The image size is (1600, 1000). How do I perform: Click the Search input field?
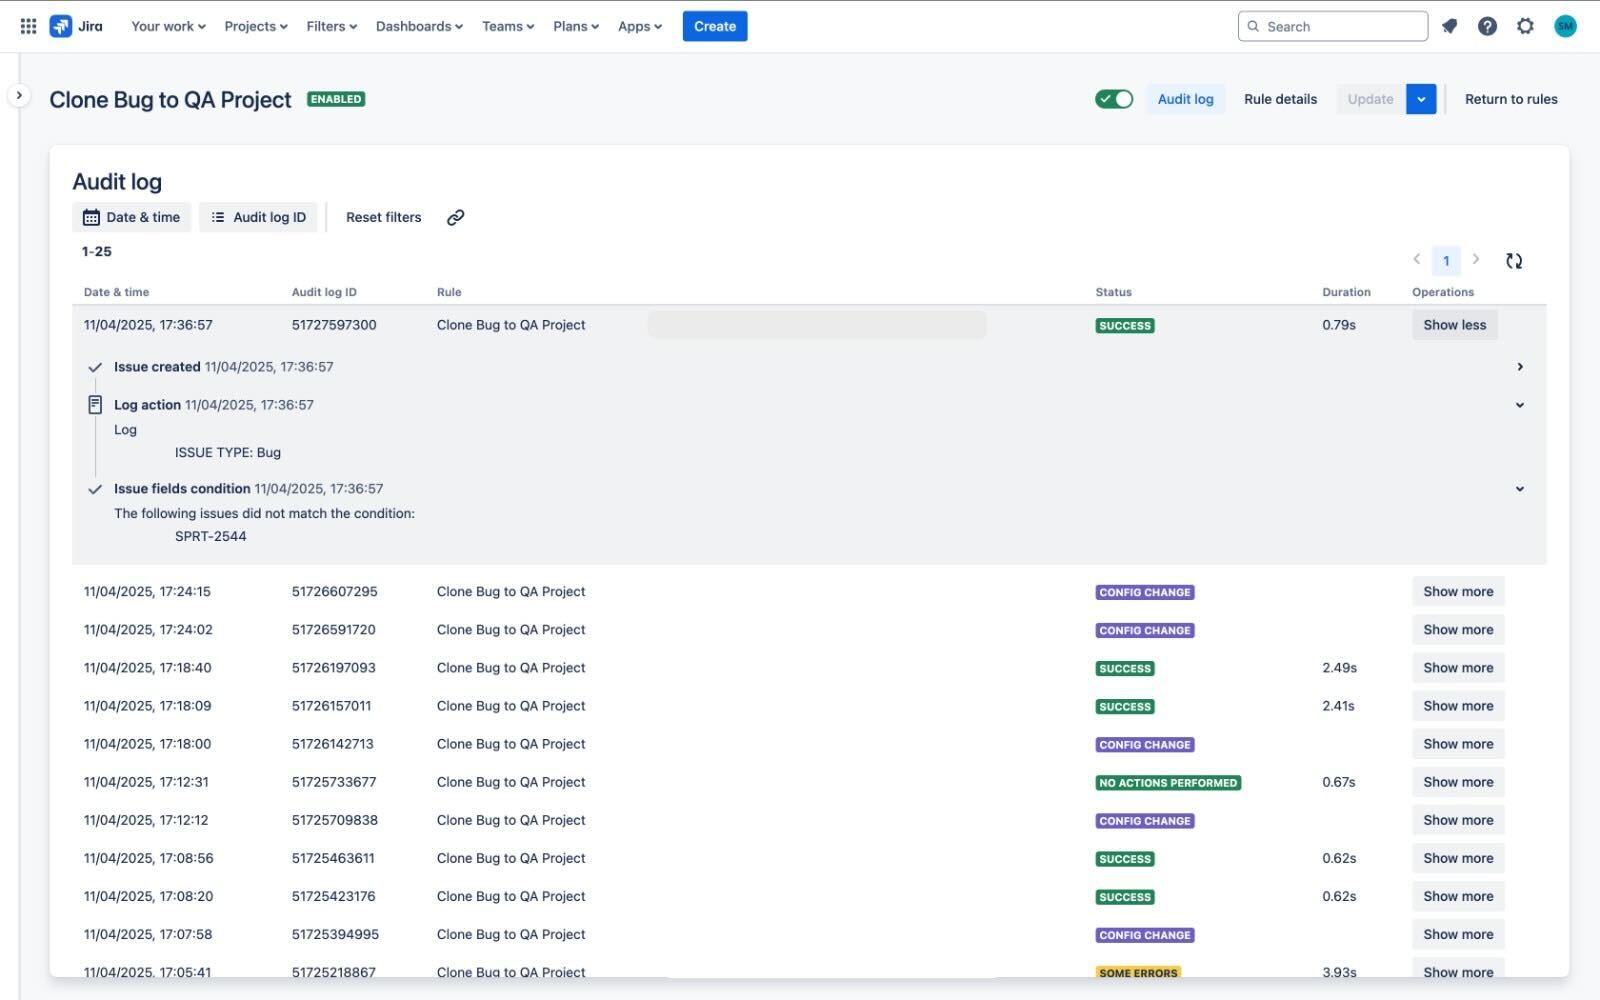click(x=1332, y=26)
